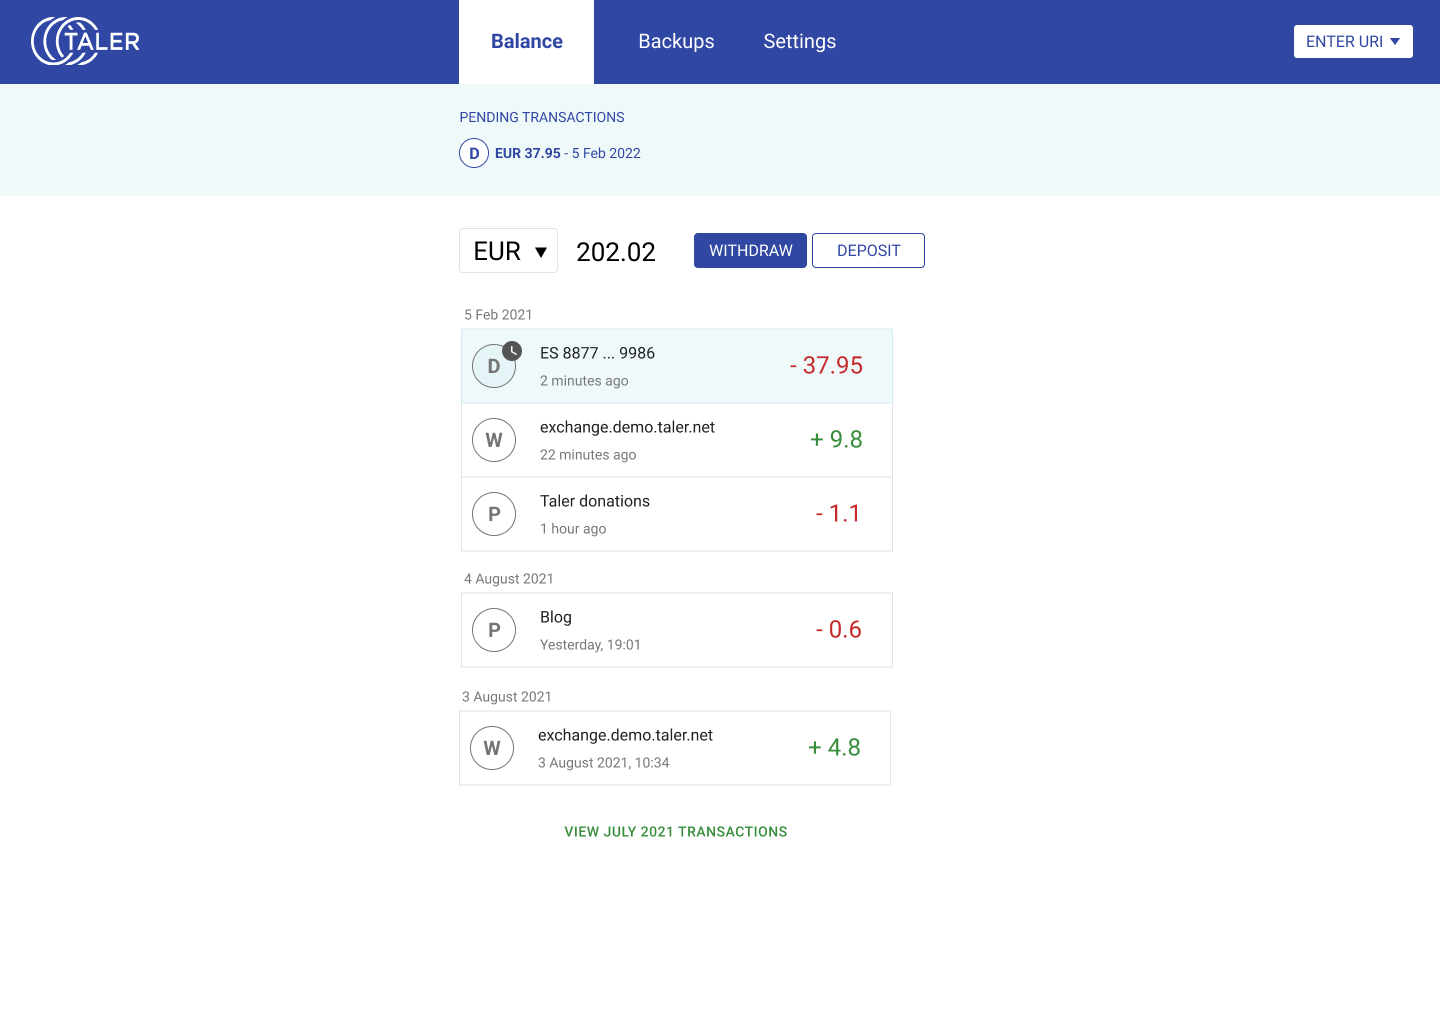1440x1024 pixels.
Task: Open the ES 8877 ... 9986 deposit row
Action: click(x=677, y=366)
